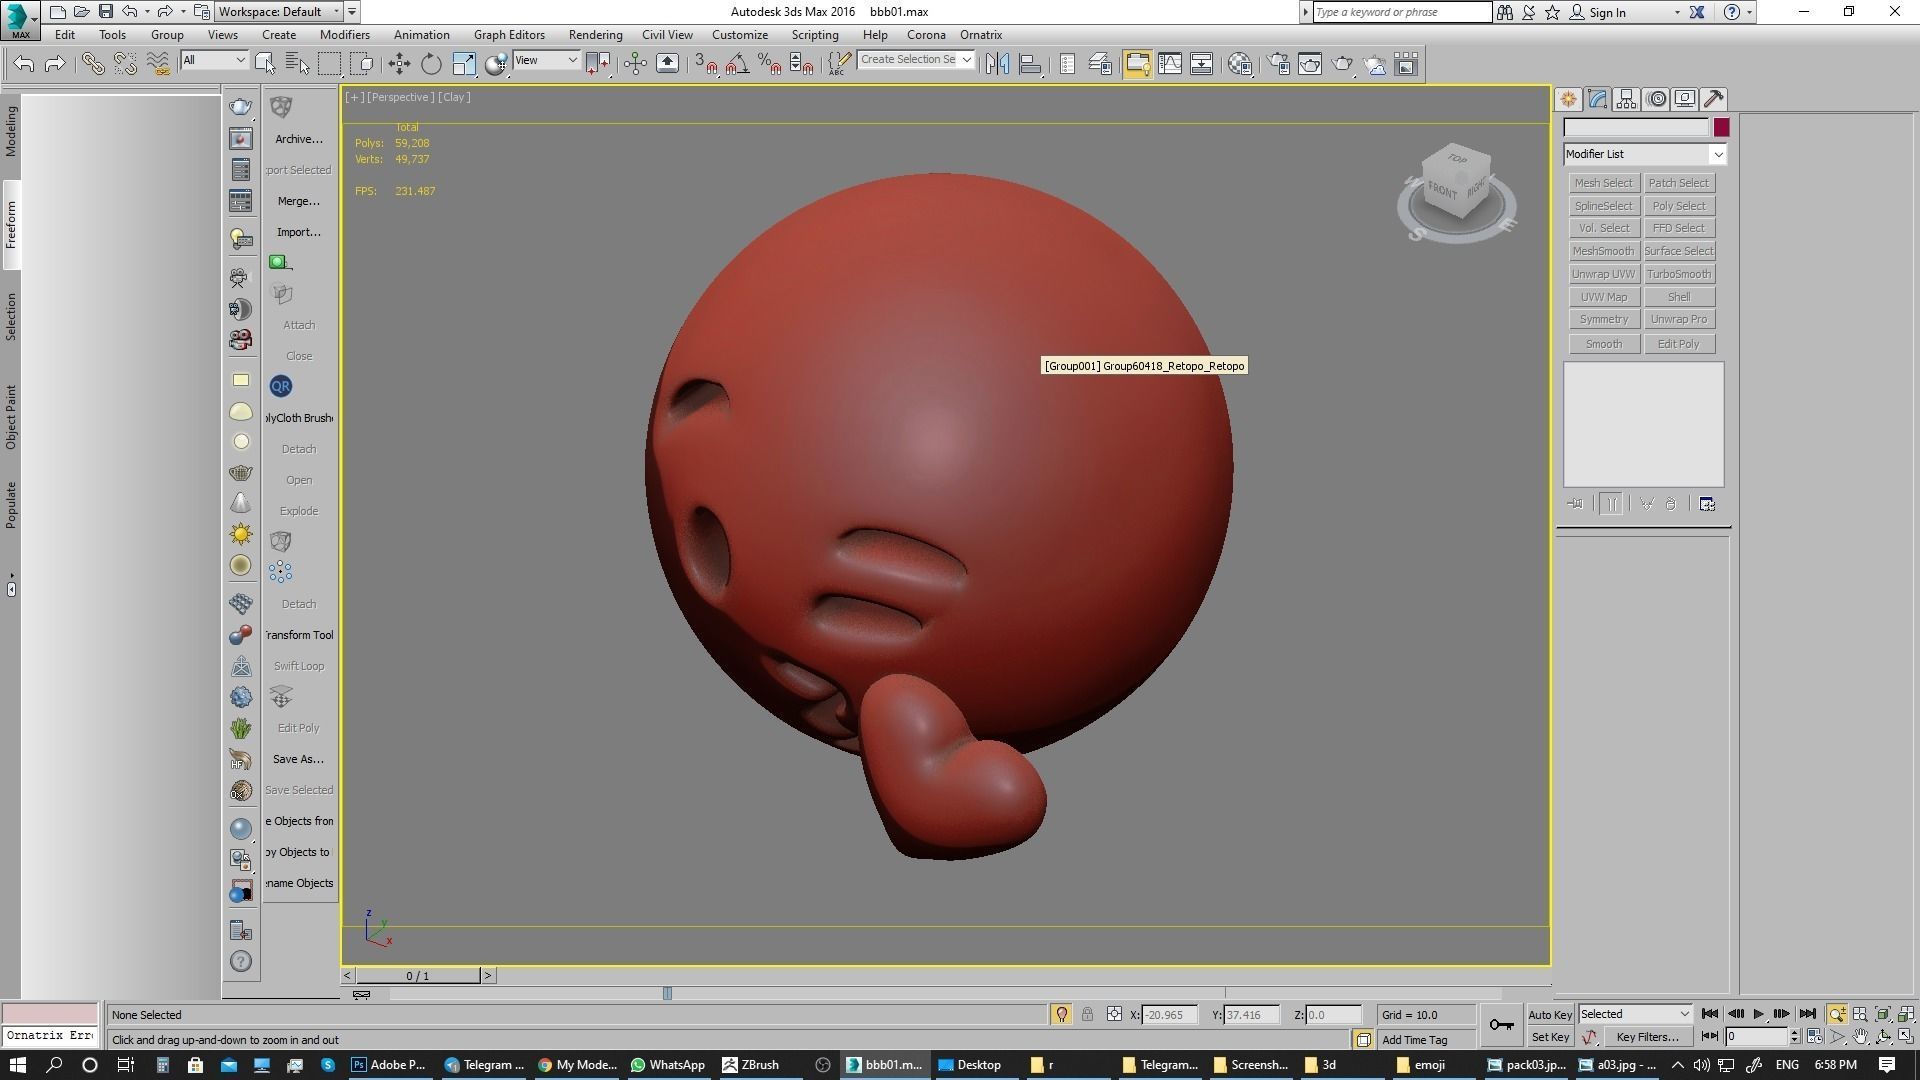Open the reference coordinate View dropdown
1920x1080 pixels.
point(546,60)
